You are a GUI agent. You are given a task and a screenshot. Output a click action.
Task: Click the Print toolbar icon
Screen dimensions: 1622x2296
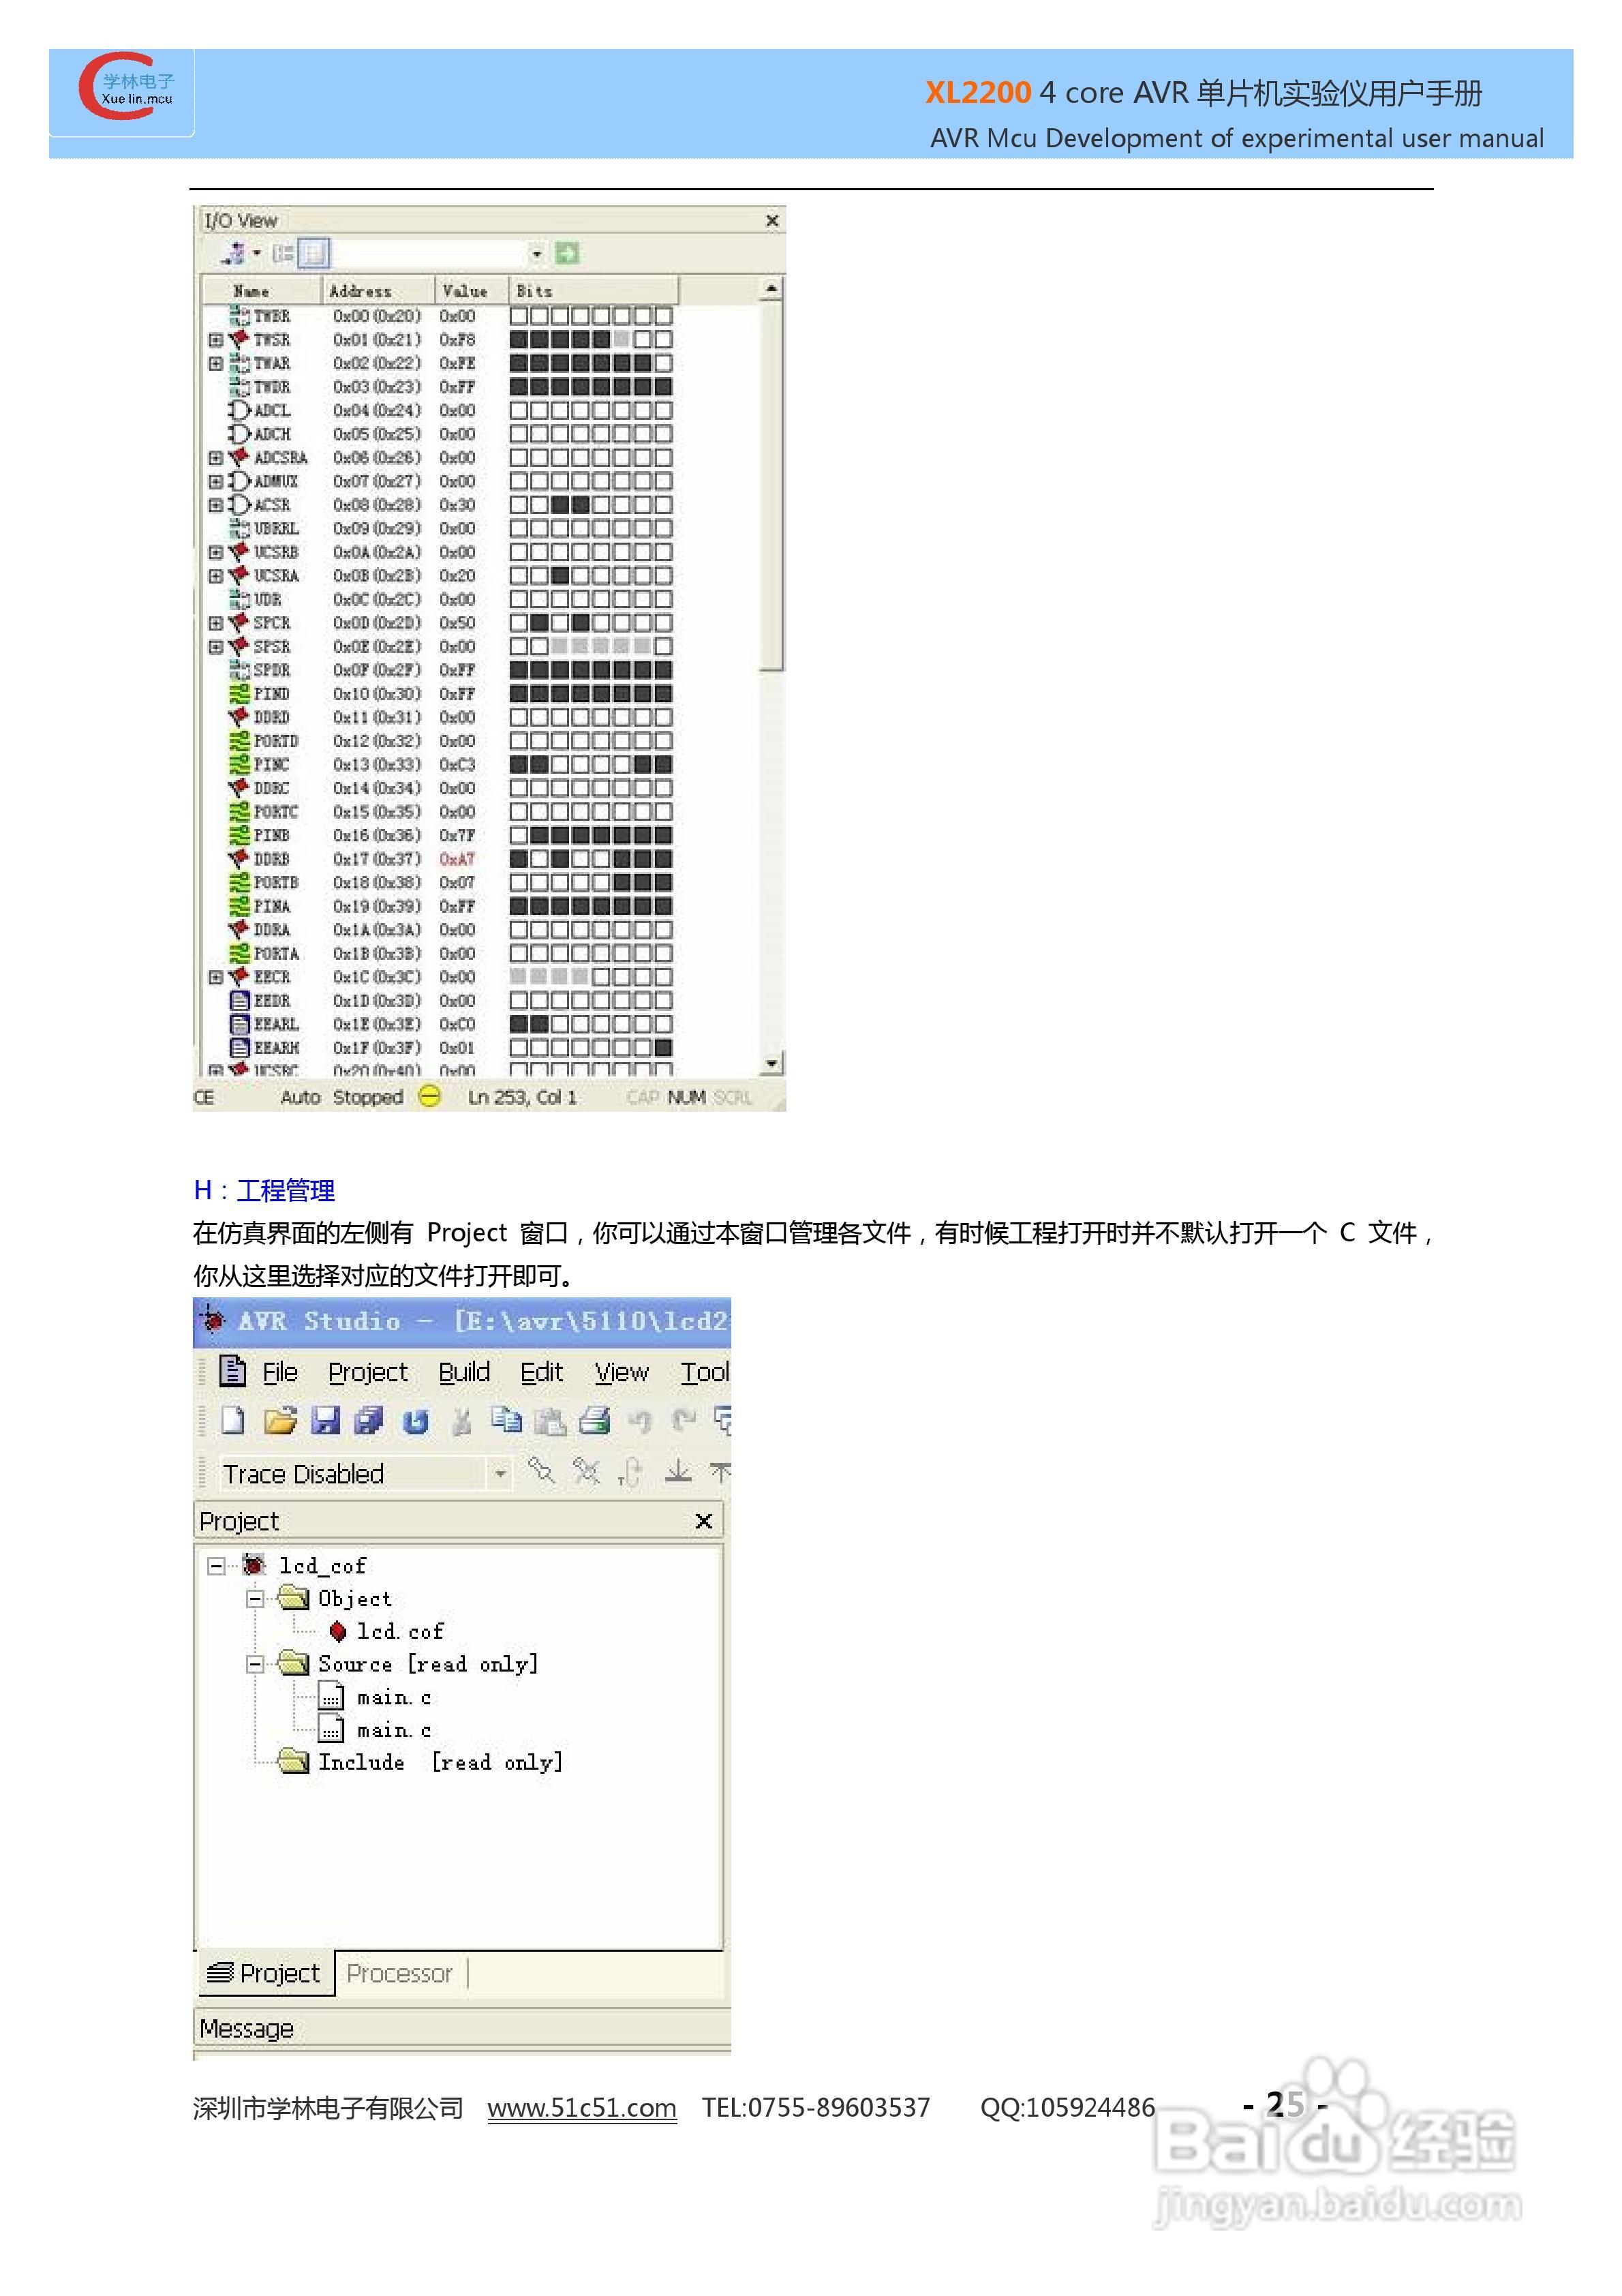(595, 1420)
